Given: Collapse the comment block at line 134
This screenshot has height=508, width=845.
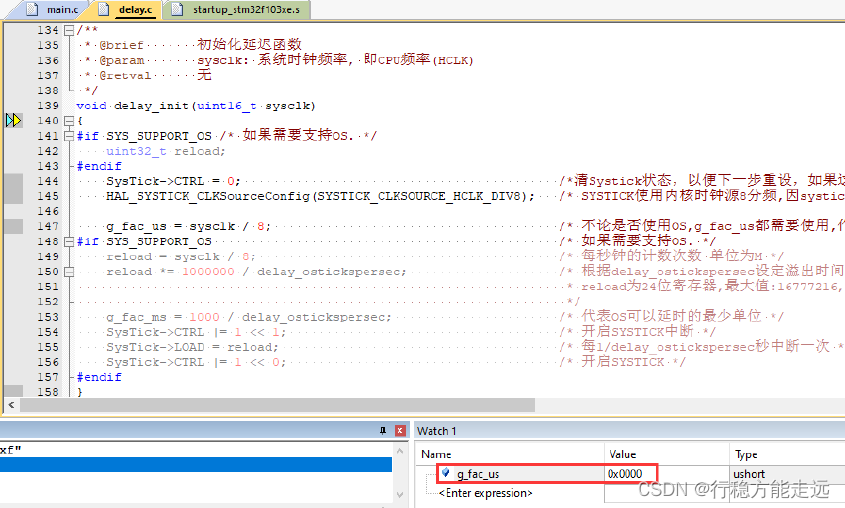Looking at the screenshot, I should (68, 31).
